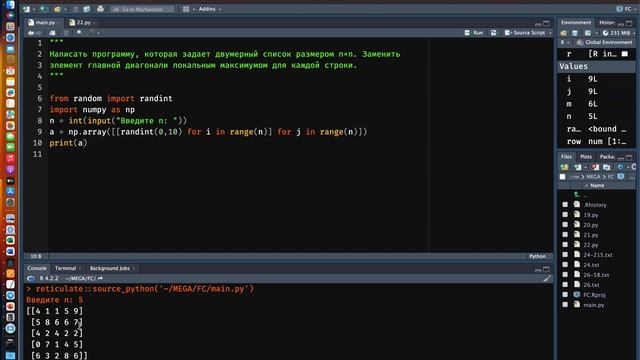Click the import dataset icon
The image size is (640, 360).
tap(588, 33)
